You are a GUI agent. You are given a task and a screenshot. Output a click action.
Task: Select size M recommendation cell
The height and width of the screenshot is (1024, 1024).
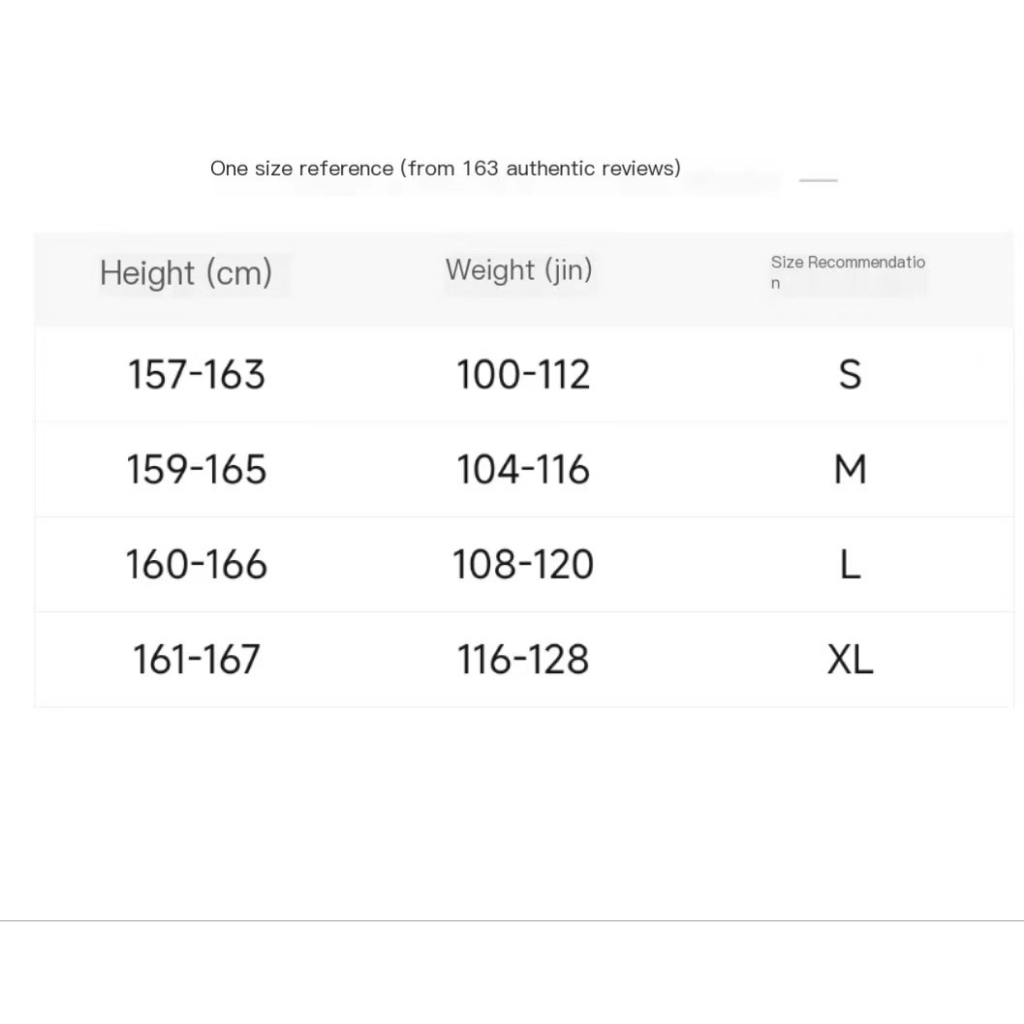(850, 470)
